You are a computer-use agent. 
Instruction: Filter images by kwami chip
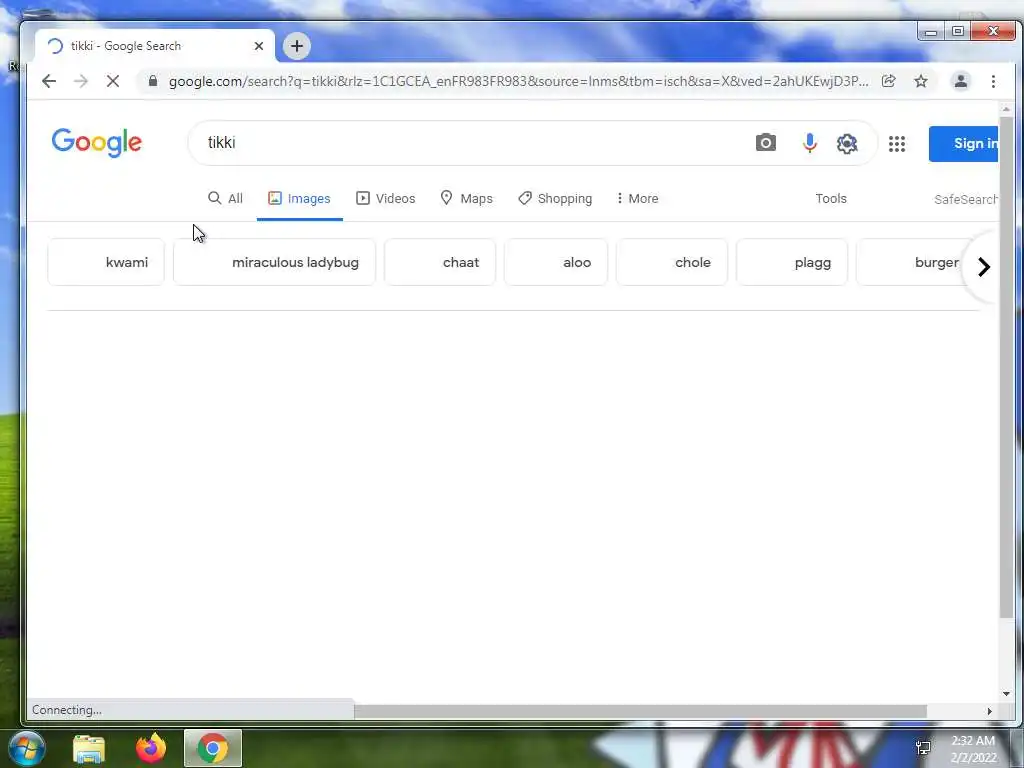(106, 262)
